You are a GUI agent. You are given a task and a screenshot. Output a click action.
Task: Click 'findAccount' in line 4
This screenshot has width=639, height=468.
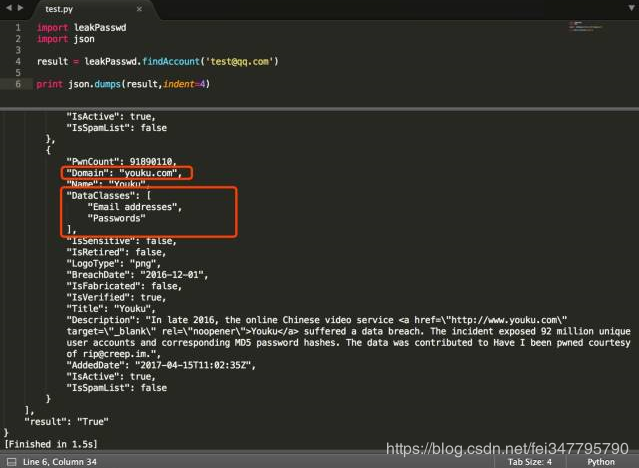tap(171, 62)
